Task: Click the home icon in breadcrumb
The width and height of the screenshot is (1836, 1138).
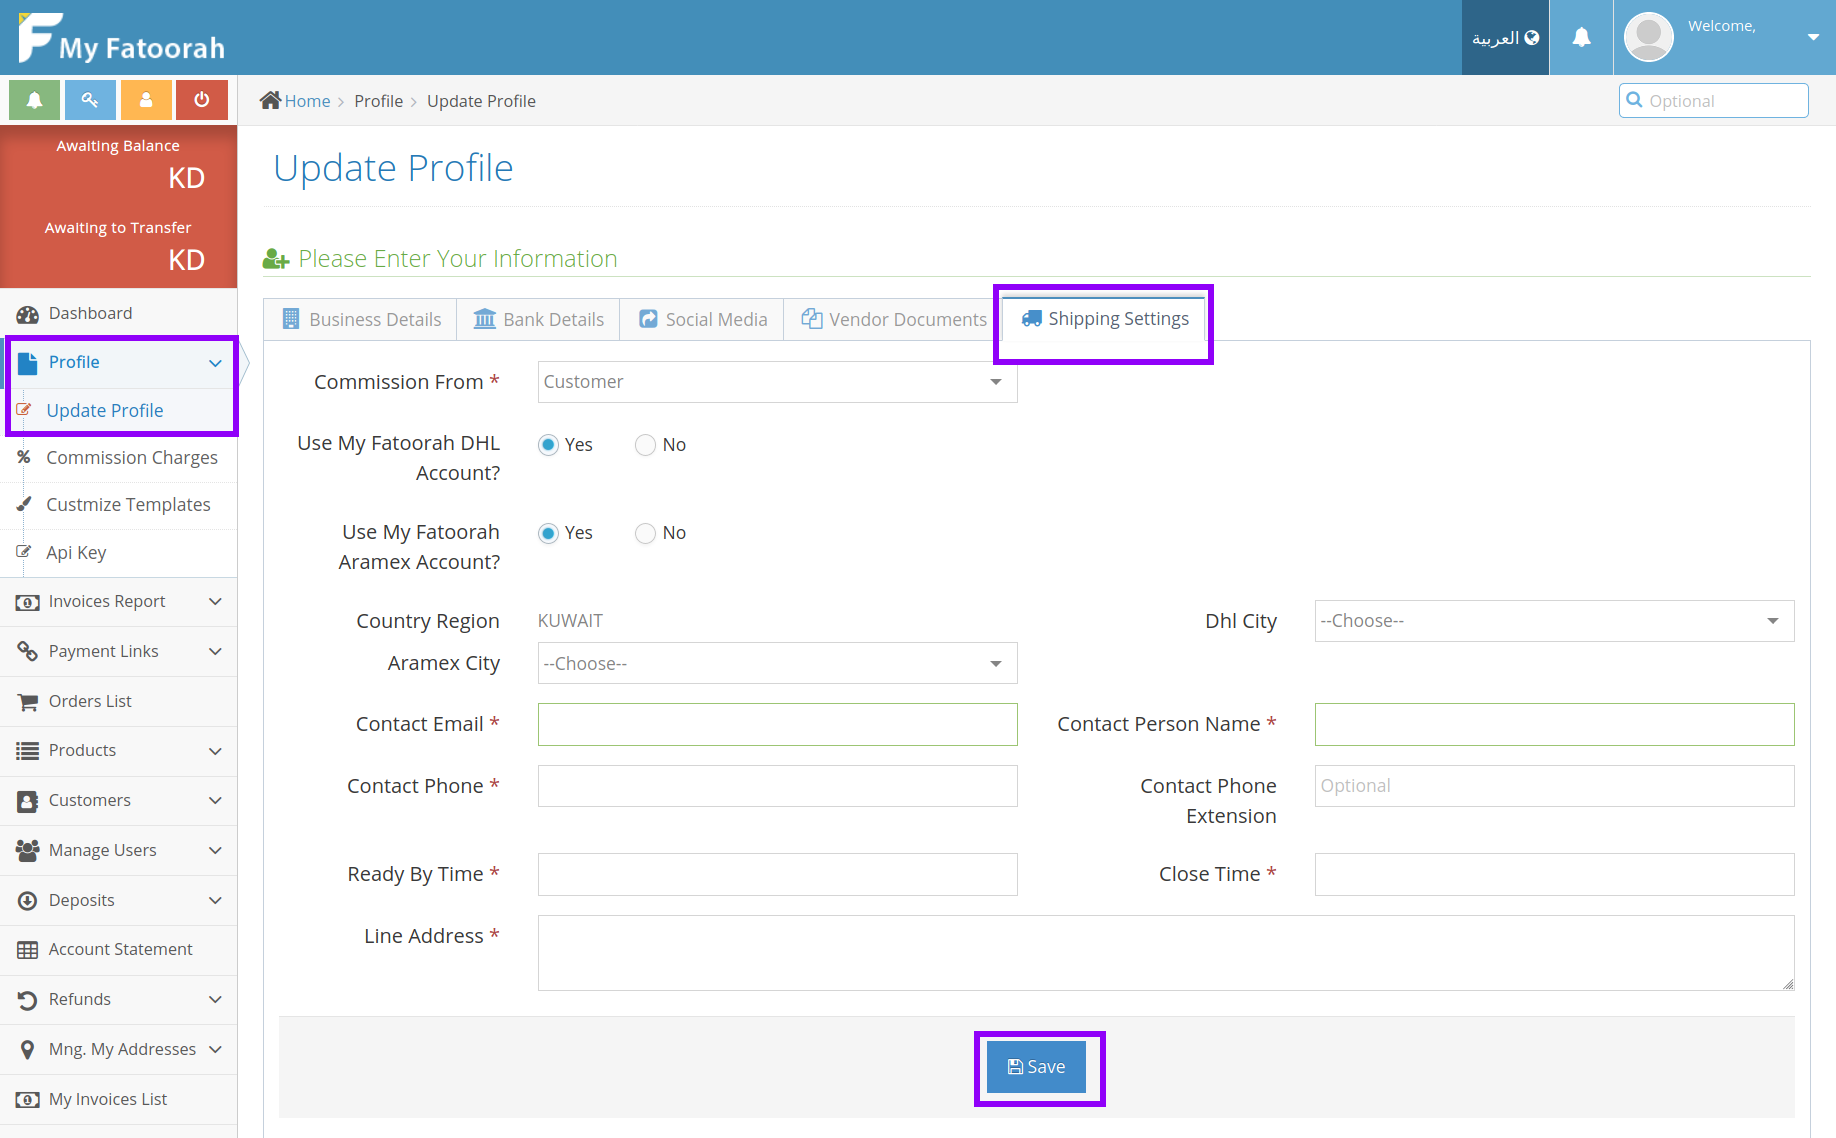Action: 270,100
